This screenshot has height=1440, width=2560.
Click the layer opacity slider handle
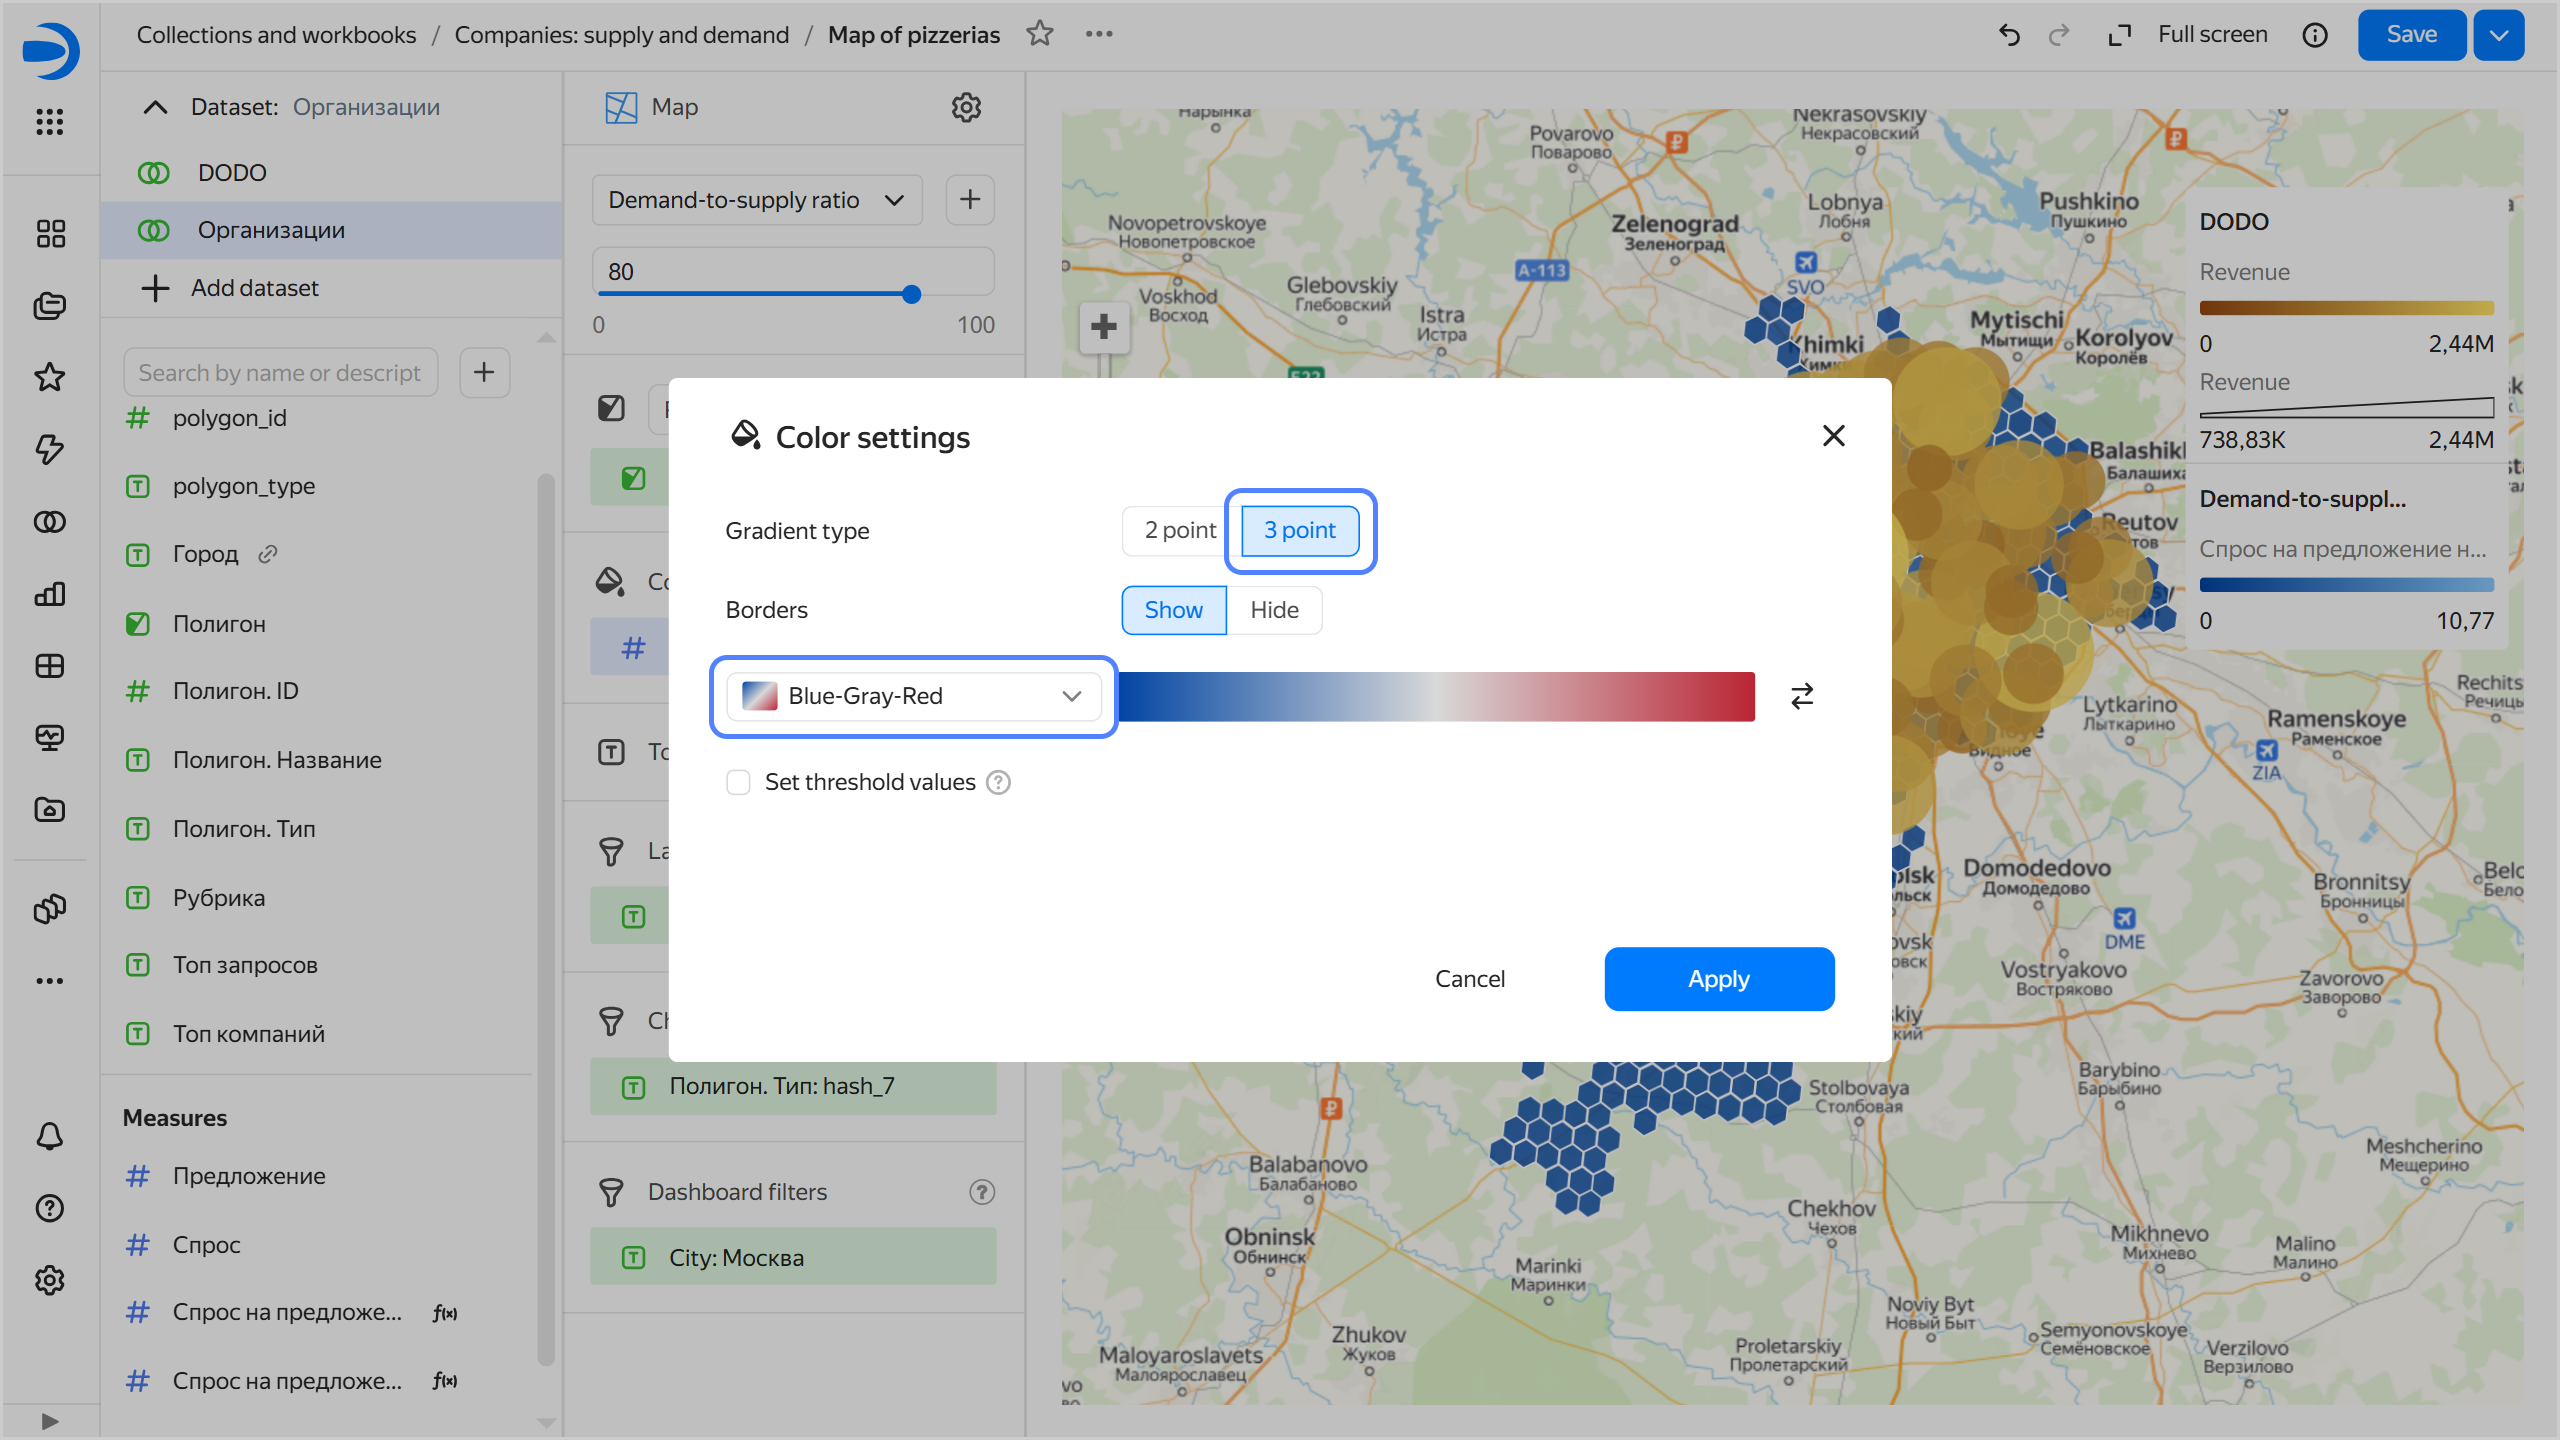[x=911, y=294]
